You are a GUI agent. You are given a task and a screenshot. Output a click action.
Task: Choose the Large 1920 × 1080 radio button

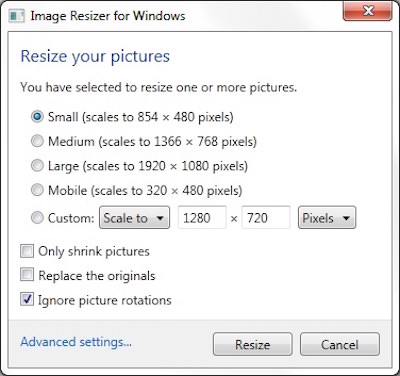[37, 166]
